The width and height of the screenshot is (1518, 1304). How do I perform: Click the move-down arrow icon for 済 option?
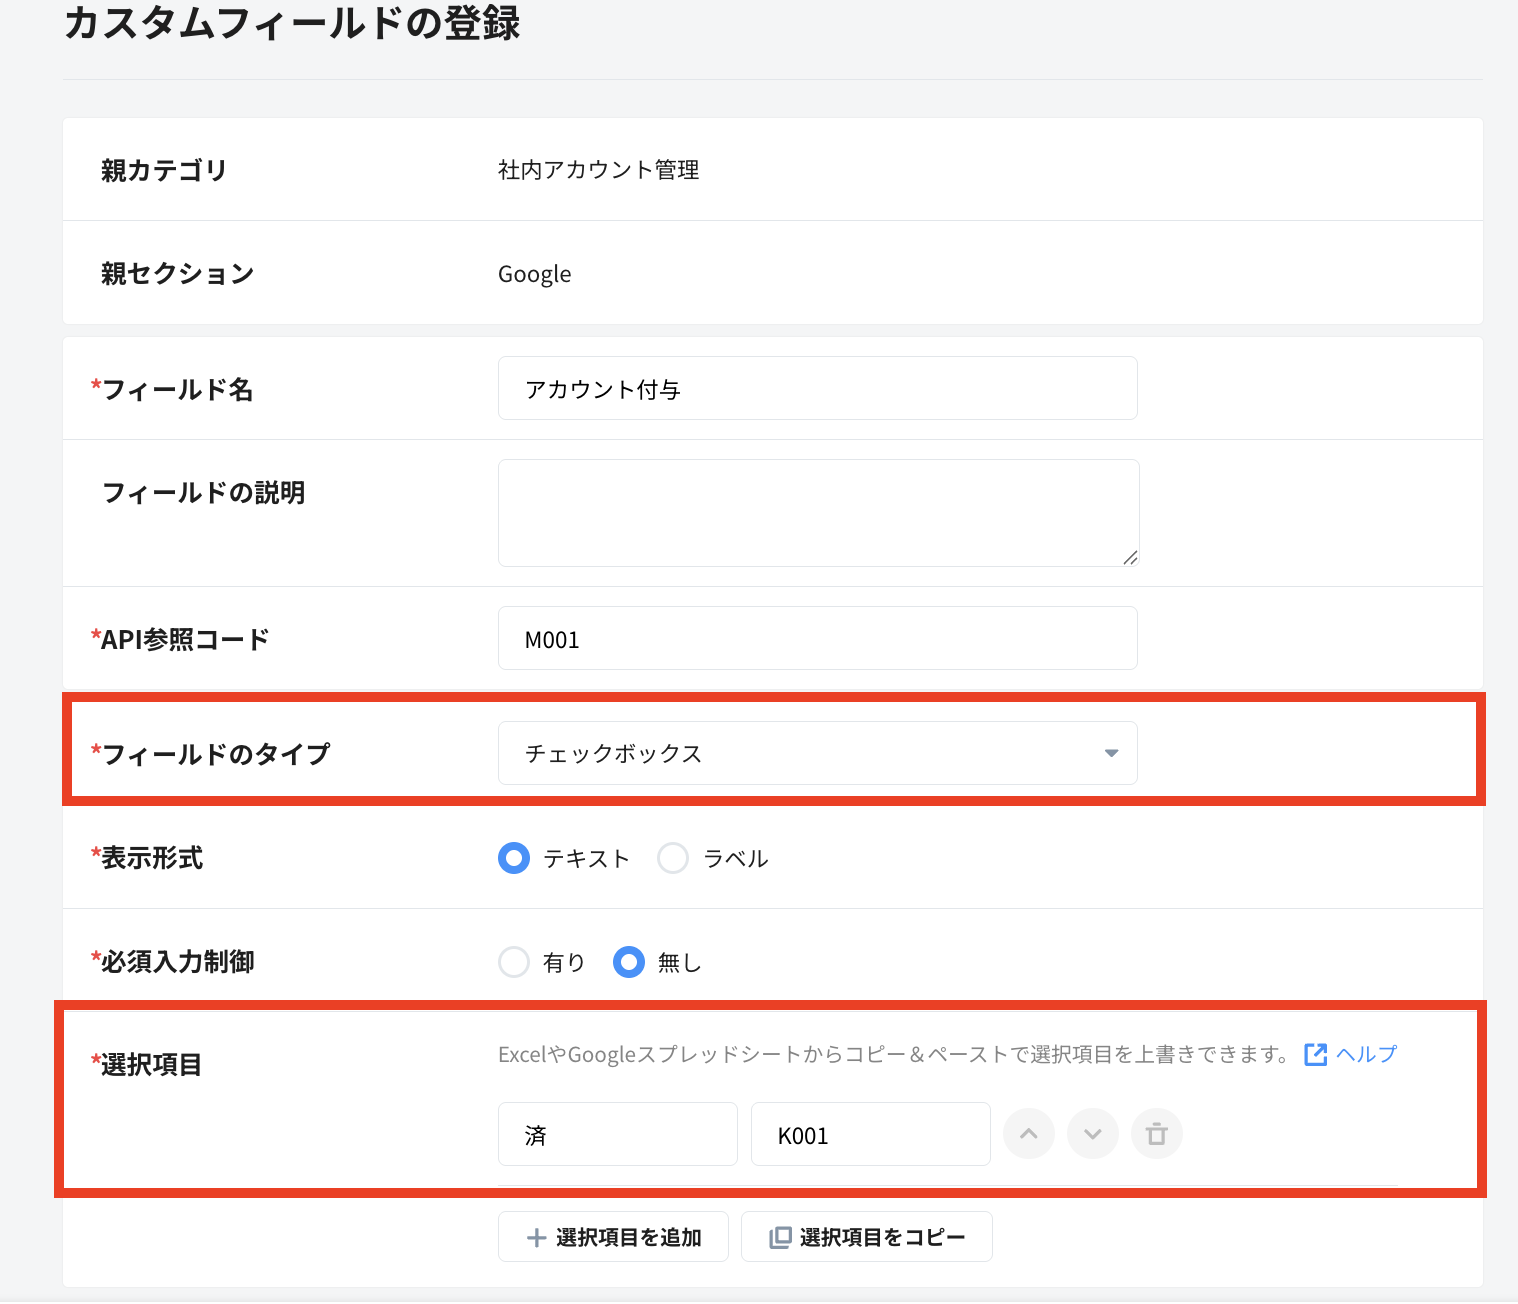(x=1093, y=1134)
